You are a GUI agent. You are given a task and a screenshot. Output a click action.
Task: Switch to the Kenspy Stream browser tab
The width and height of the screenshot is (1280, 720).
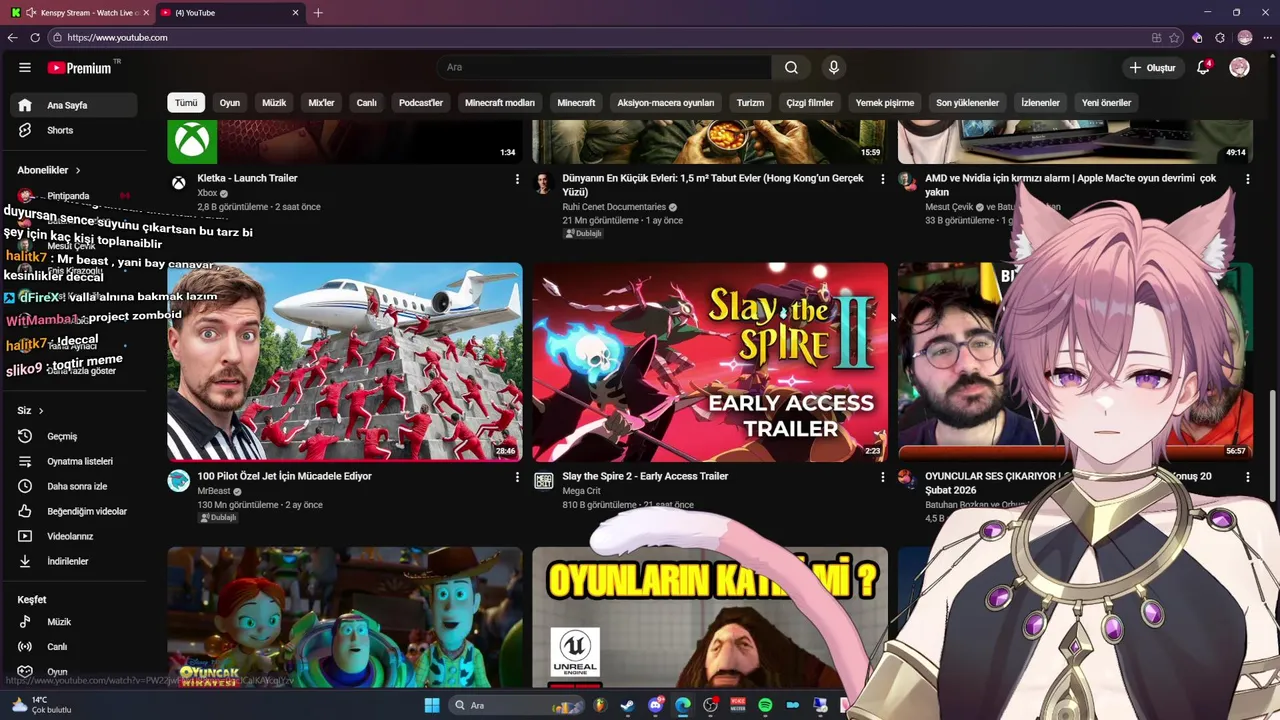click(80, 13)
